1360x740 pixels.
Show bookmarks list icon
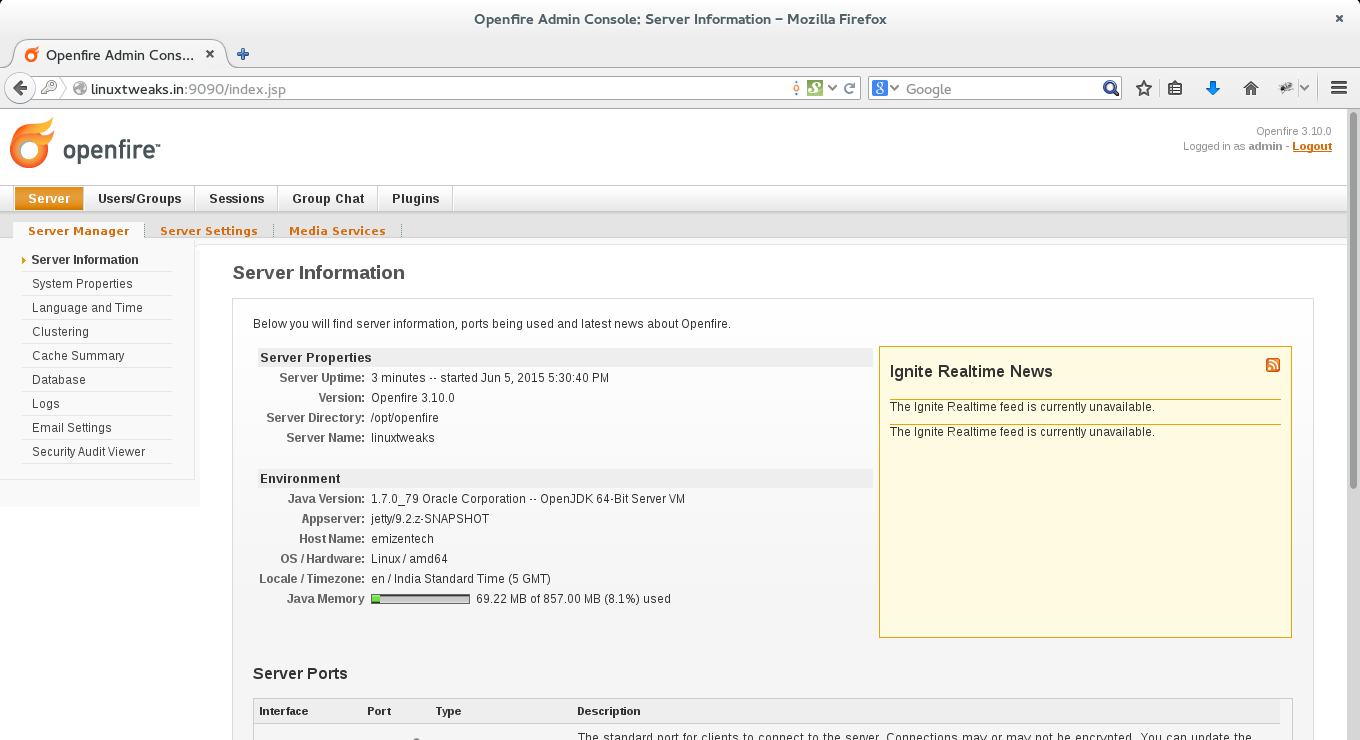click(x=1175, y=88)
